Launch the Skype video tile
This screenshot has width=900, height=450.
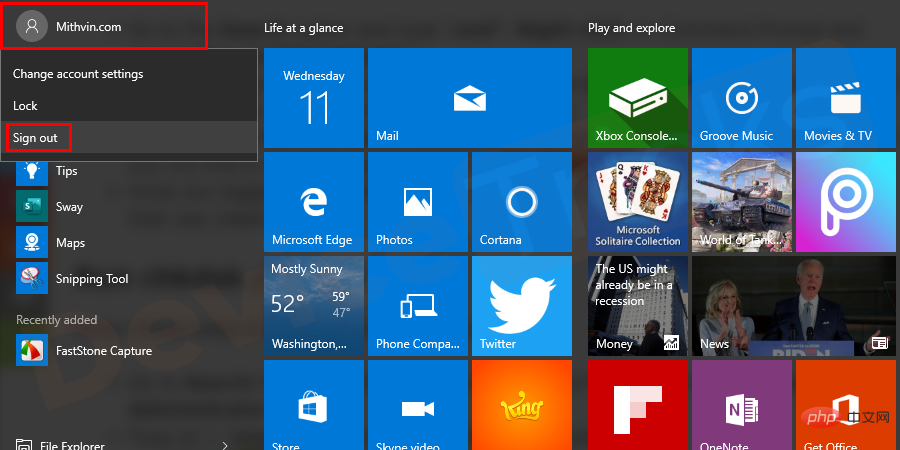click(x=418, y=405)
